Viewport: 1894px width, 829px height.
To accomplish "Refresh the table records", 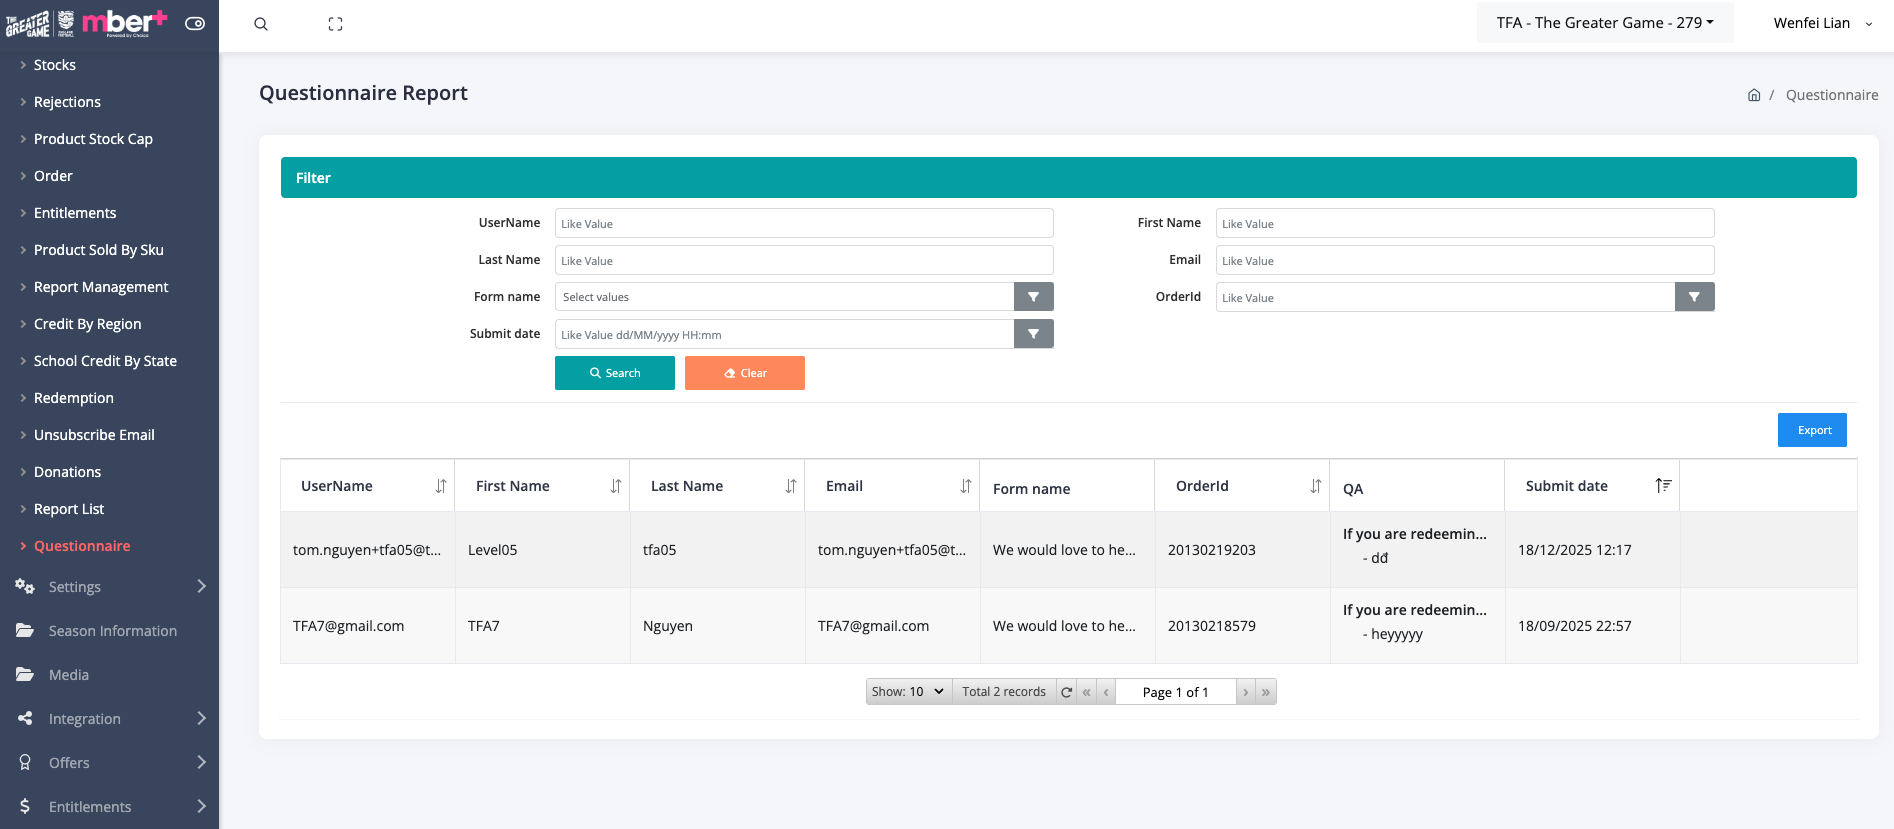I will [x=1067, y=692].
